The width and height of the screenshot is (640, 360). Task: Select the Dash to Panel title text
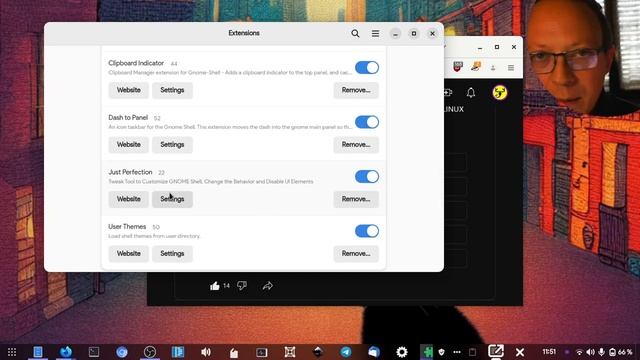(x=128, y=118)
